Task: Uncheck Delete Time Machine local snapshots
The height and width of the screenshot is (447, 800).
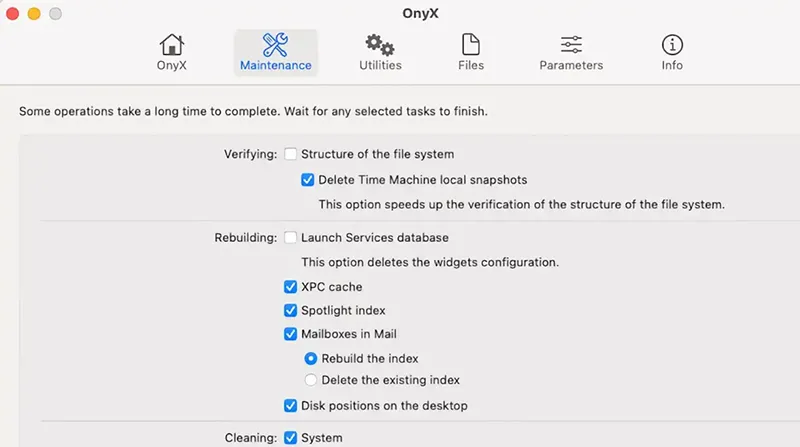Action: click(308, 180)
